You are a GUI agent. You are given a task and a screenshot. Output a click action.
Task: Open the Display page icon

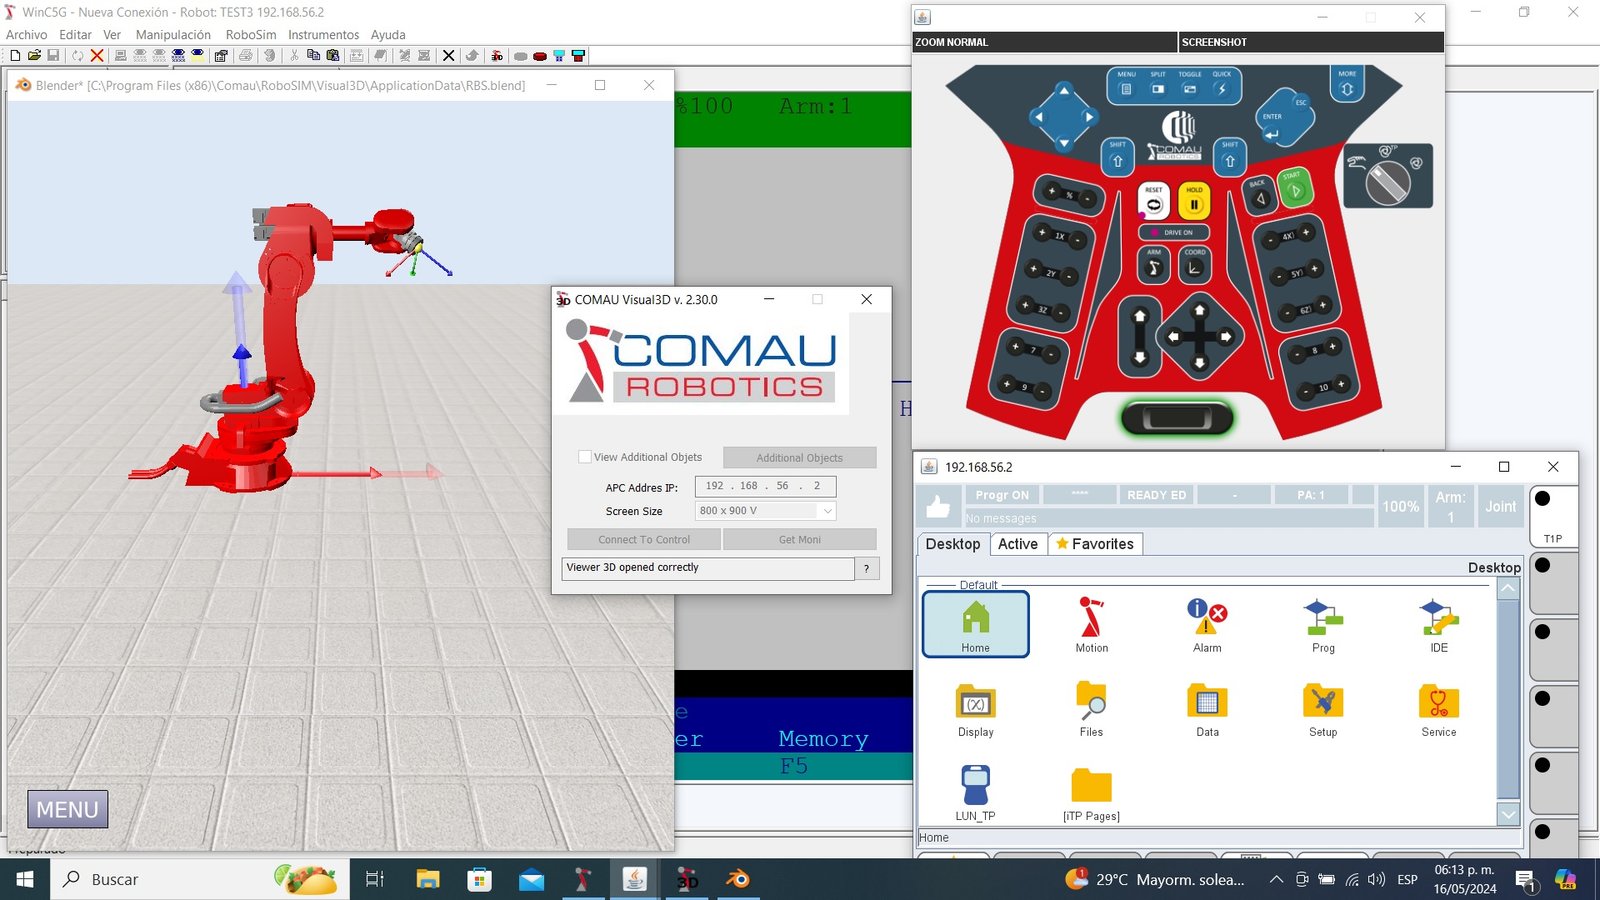(975, 709)
